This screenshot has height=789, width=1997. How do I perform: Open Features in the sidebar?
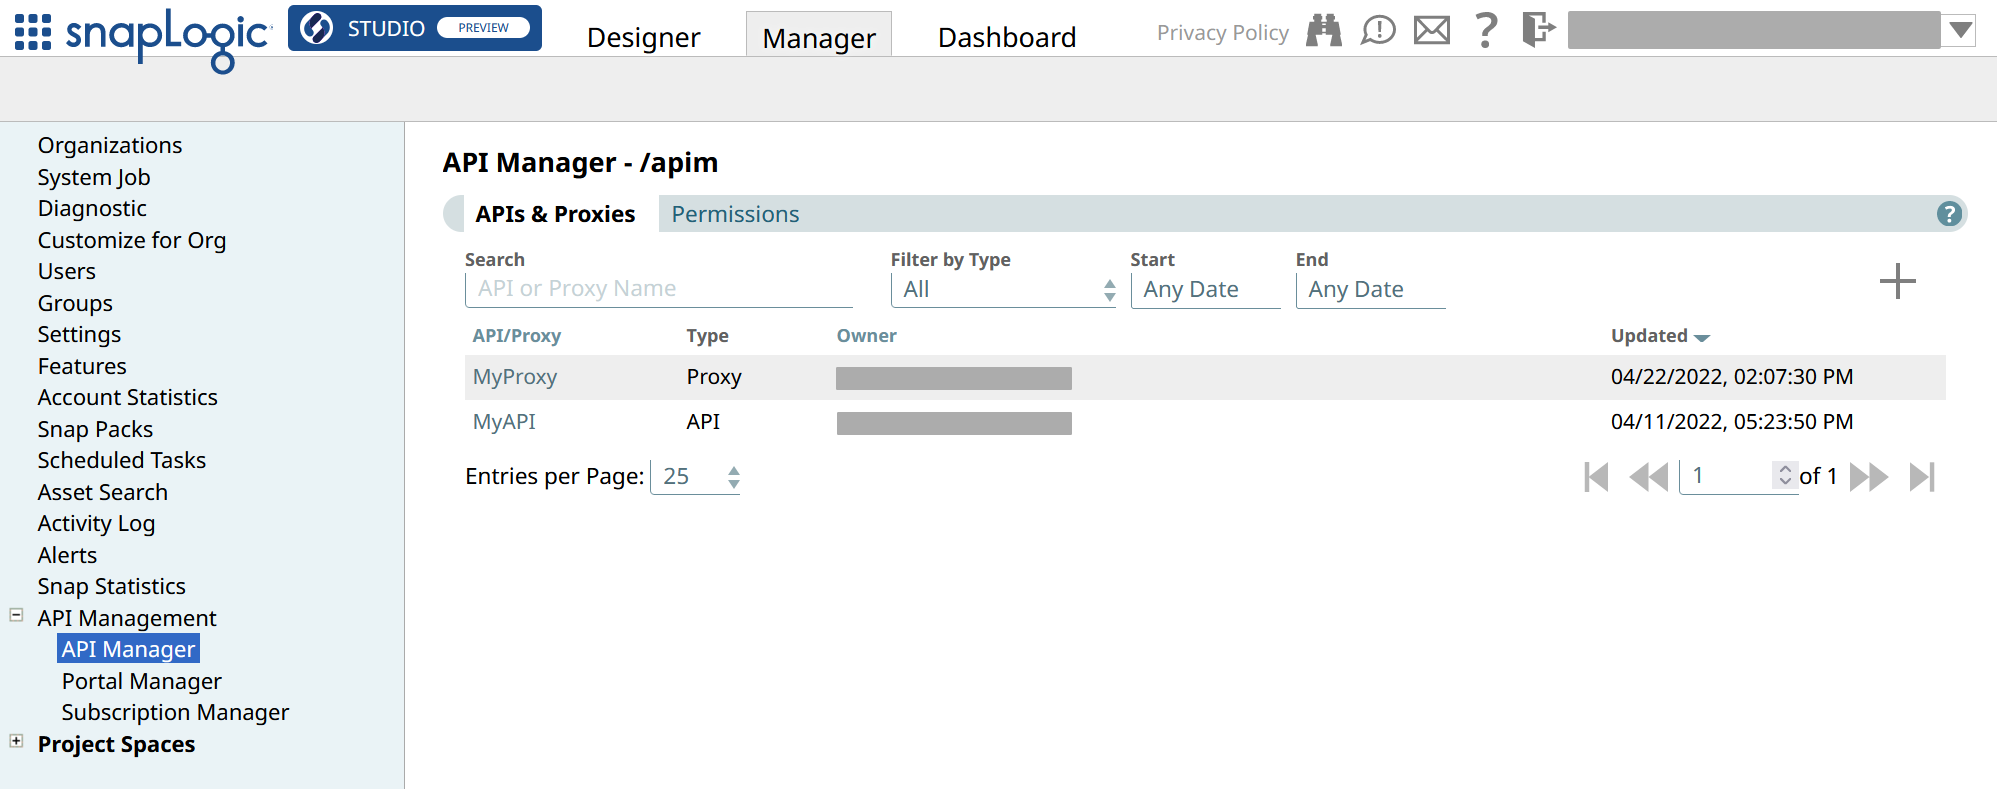click(x=82, y=366)
